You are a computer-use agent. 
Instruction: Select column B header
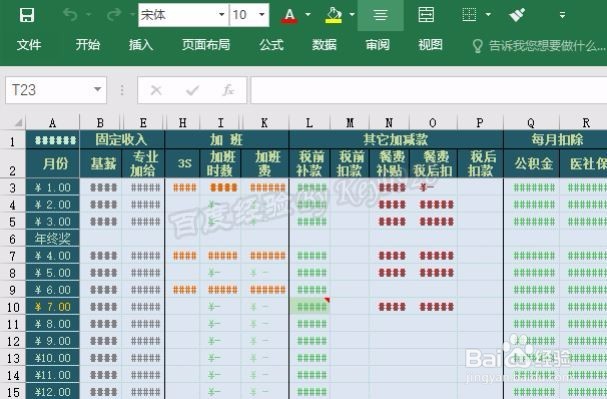[x=100, y=123]
